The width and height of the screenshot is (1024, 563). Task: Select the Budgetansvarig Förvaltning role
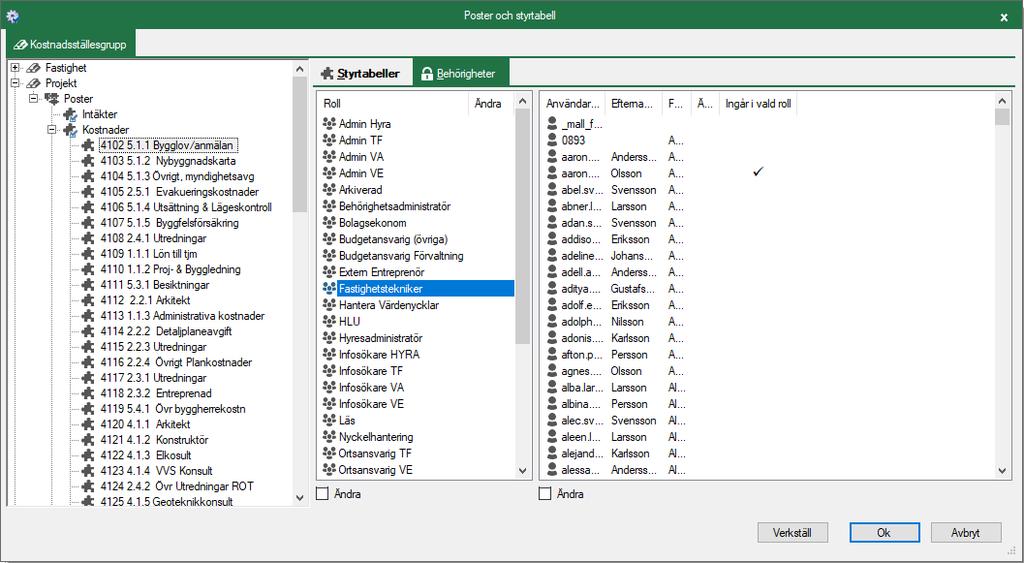[x=400, y=255]
